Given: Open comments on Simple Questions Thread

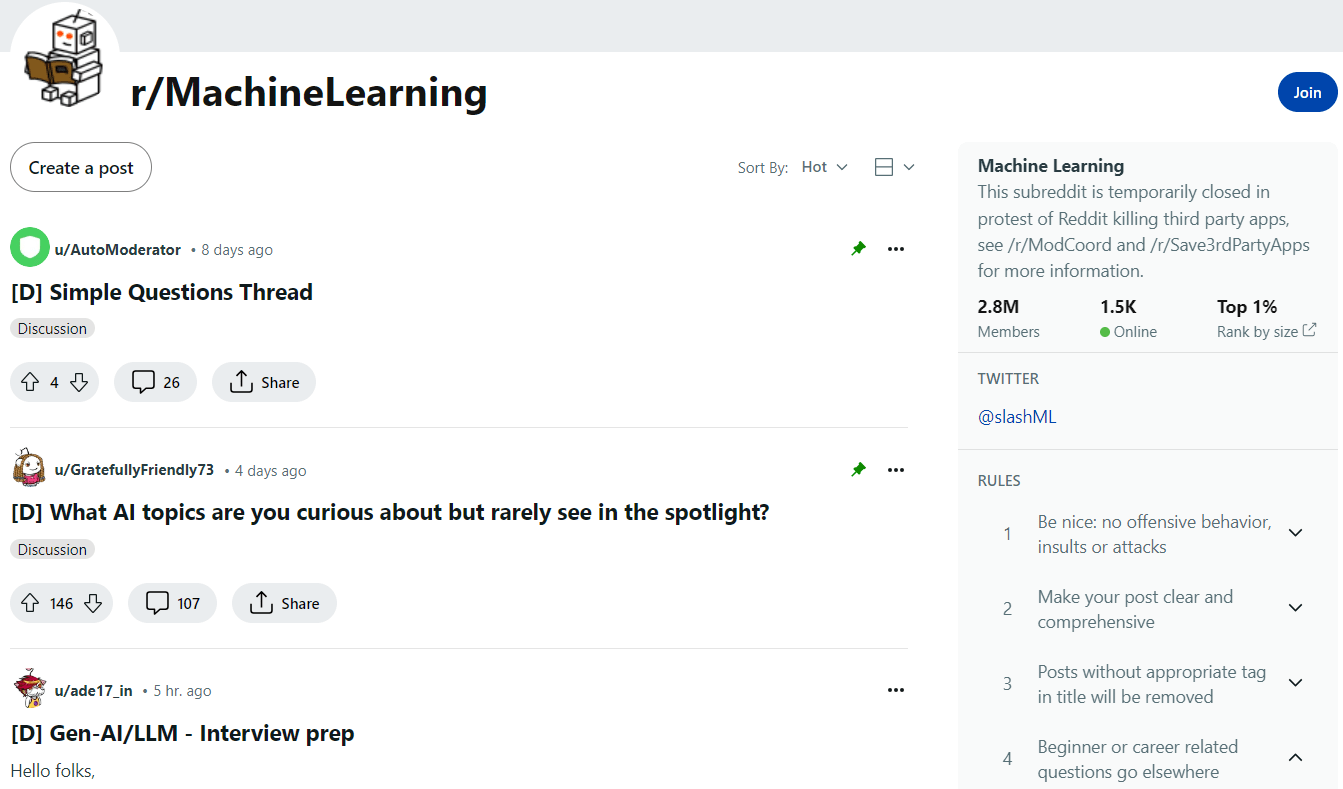Looking at the screenshot, I should tap(155, 382).
